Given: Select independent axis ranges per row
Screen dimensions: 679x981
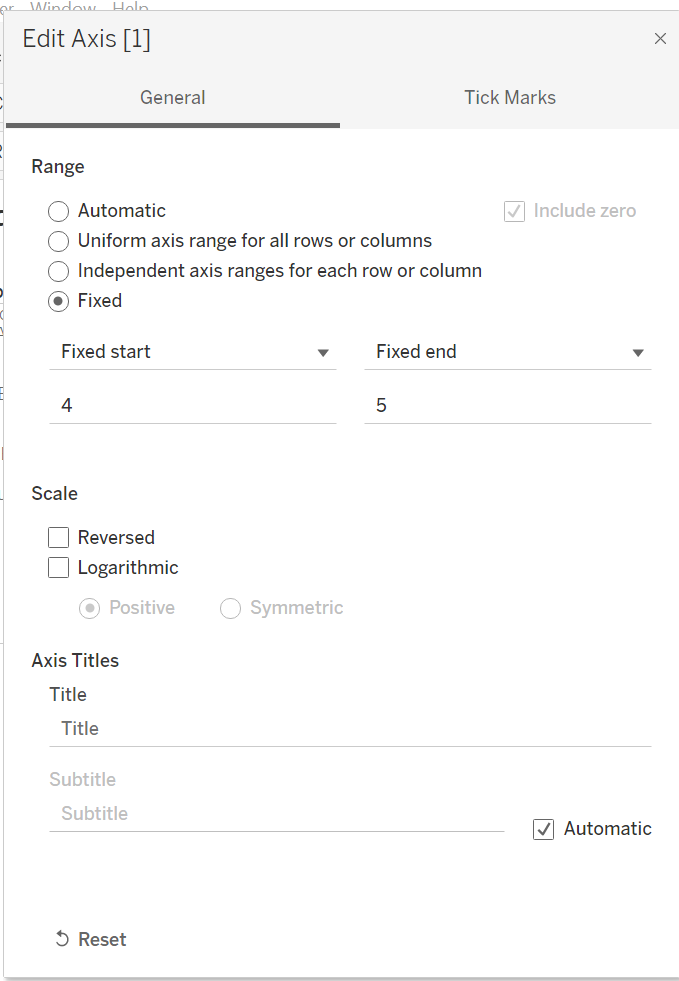Looking at the screenshot, I should (x=58, y=271).
